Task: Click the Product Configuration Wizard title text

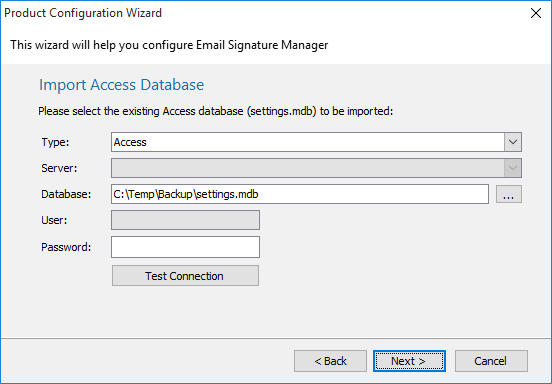Action: point(83,13)
